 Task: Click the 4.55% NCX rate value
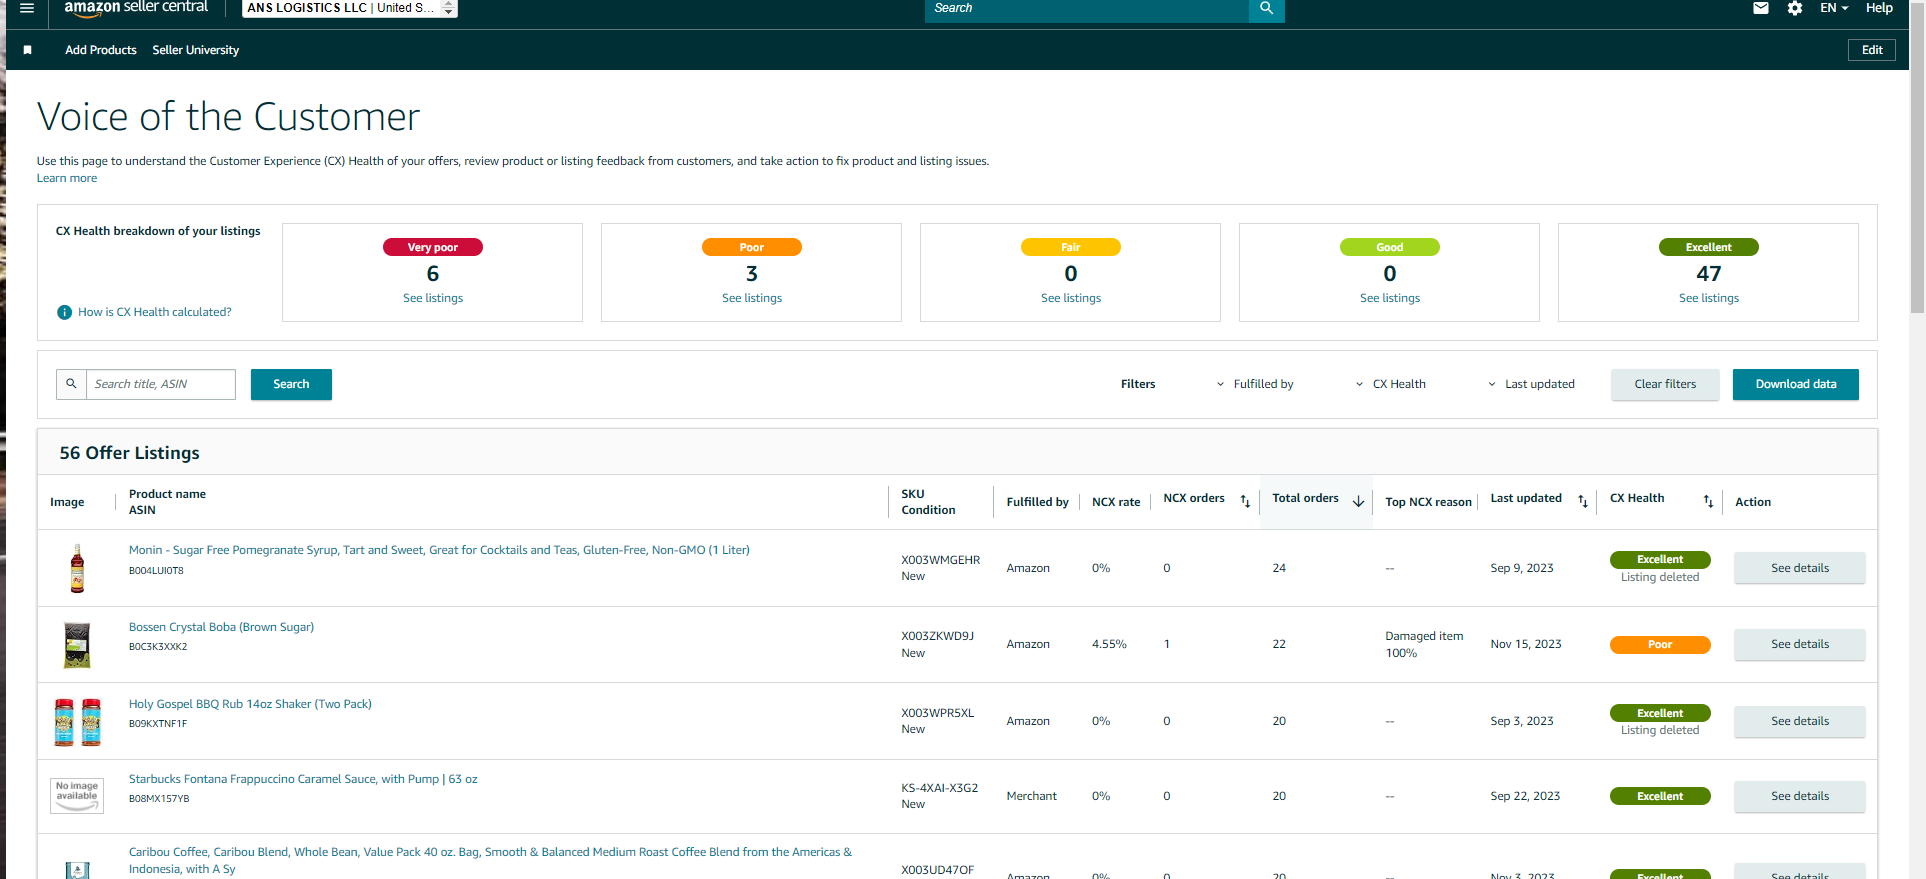(x=1109, y=644)
